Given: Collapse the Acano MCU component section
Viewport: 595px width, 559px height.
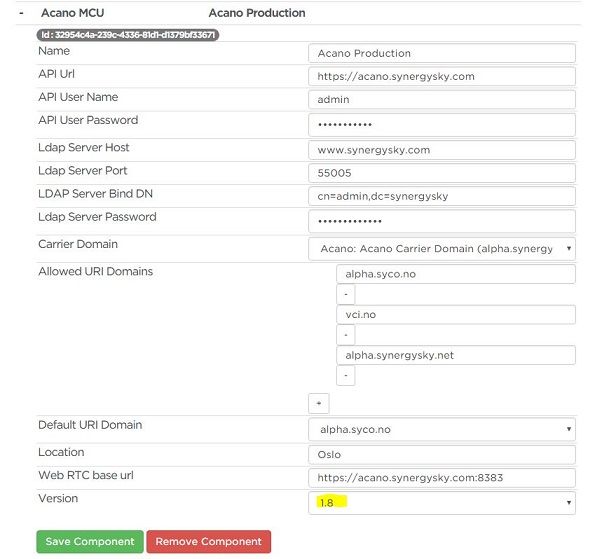Looking at the screenshot, I should 21,13.
